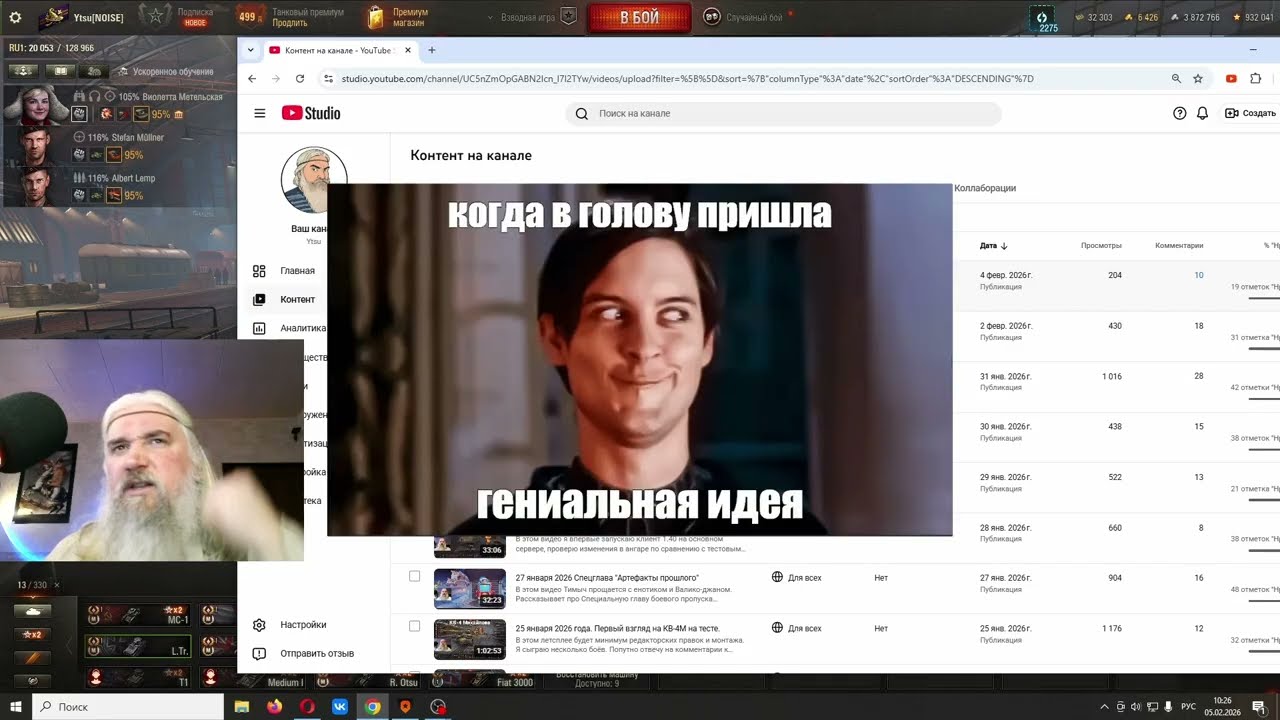Click the YouTube Studio logo
This screenshot has width=1280, height=720.
[x=311, y=113]
